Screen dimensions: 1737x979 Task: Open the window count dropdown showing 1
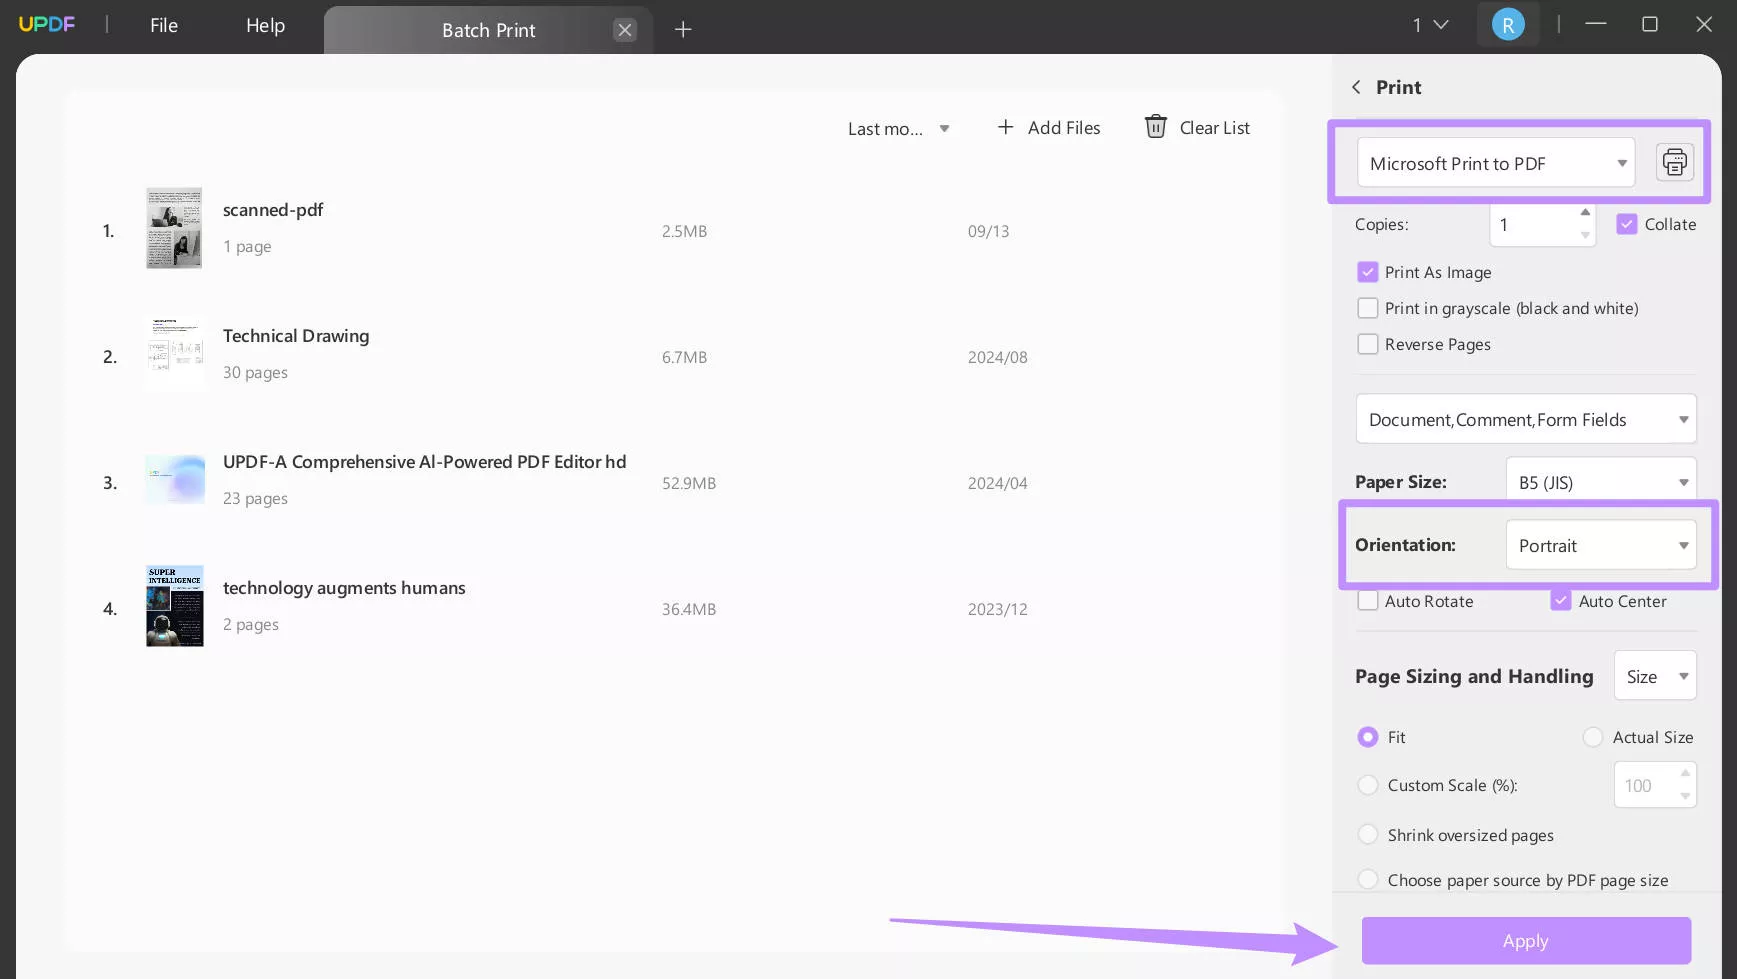pyautogui.click(x=1430, y=25)
